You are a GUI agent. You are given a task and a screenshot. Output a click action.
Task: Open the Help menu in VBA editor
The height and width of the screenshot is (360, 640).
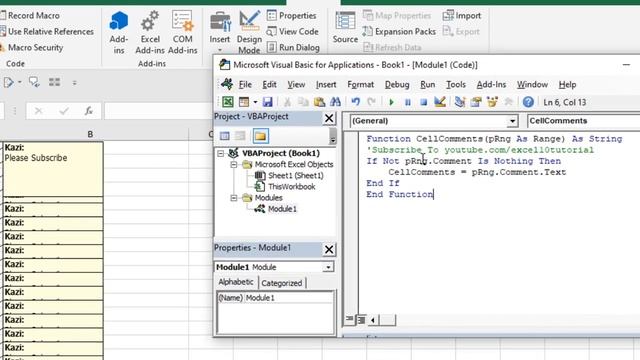click(x=567, y=84)
